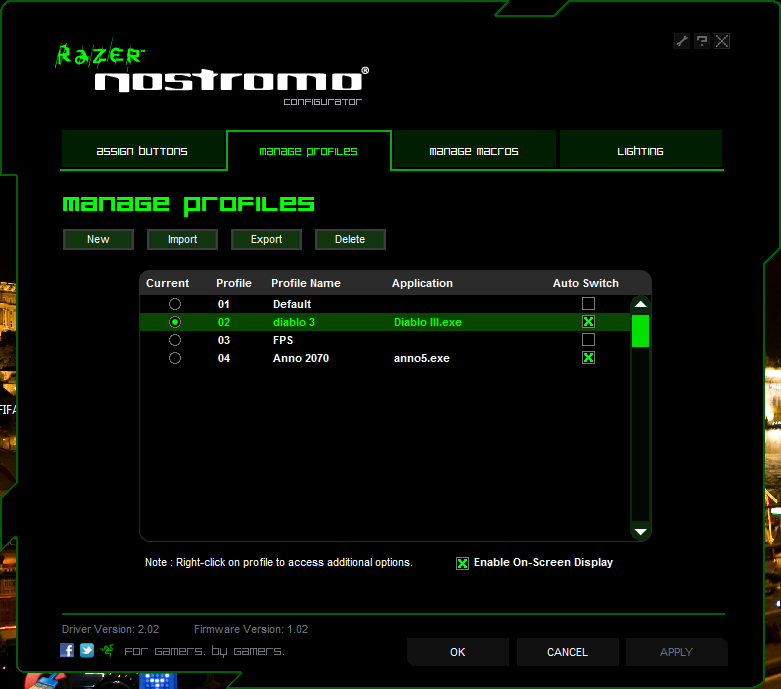
Task: Click the Export profile button
Action: (x=266, y=239)
